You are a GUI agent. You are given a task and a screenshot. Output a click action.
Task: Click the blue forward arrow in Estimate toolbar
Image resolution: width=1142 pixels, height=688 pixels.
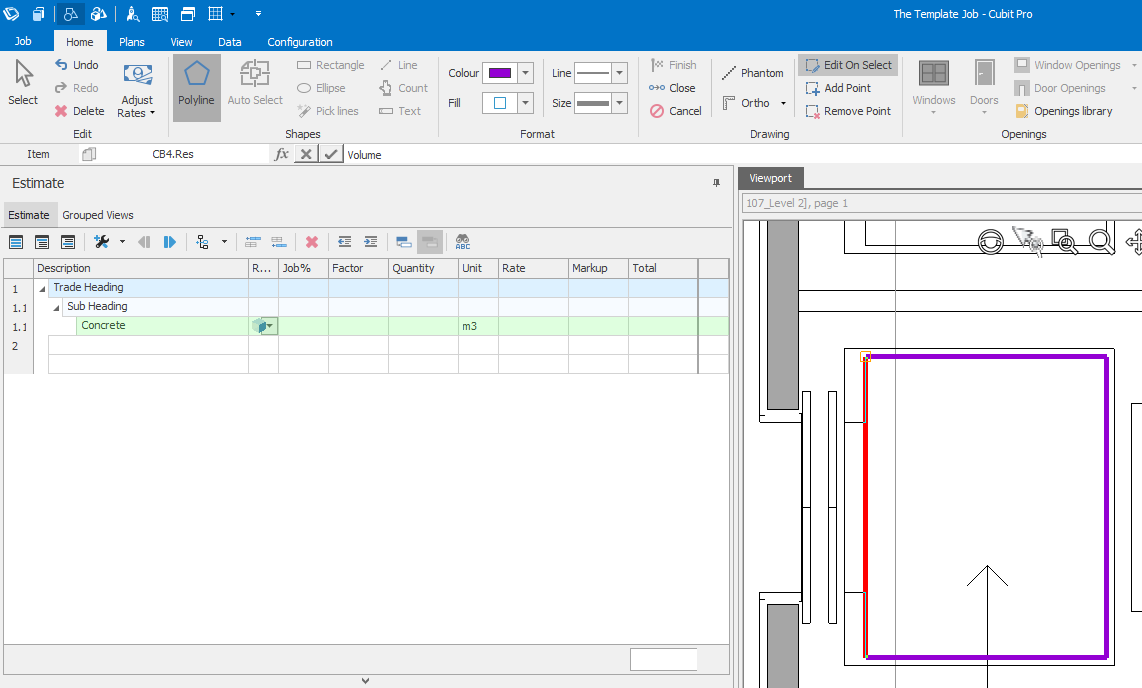(170, 242)
